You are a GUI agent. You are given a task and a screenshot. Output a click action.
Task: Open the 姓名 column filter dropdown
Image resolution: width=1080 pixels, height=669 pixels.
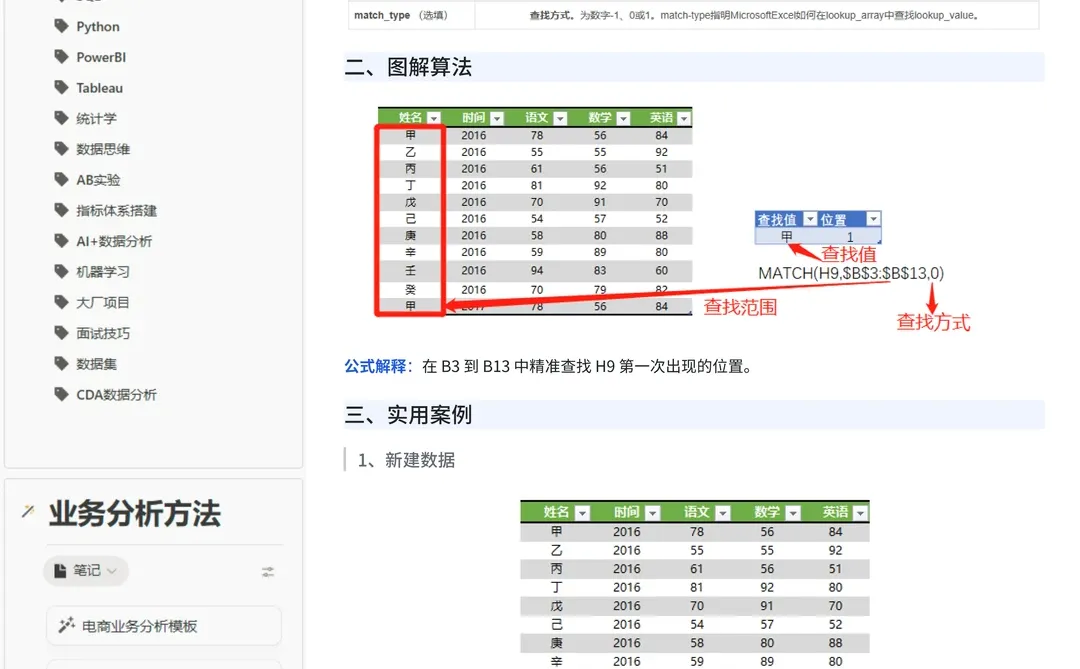(x=434, y=117)
